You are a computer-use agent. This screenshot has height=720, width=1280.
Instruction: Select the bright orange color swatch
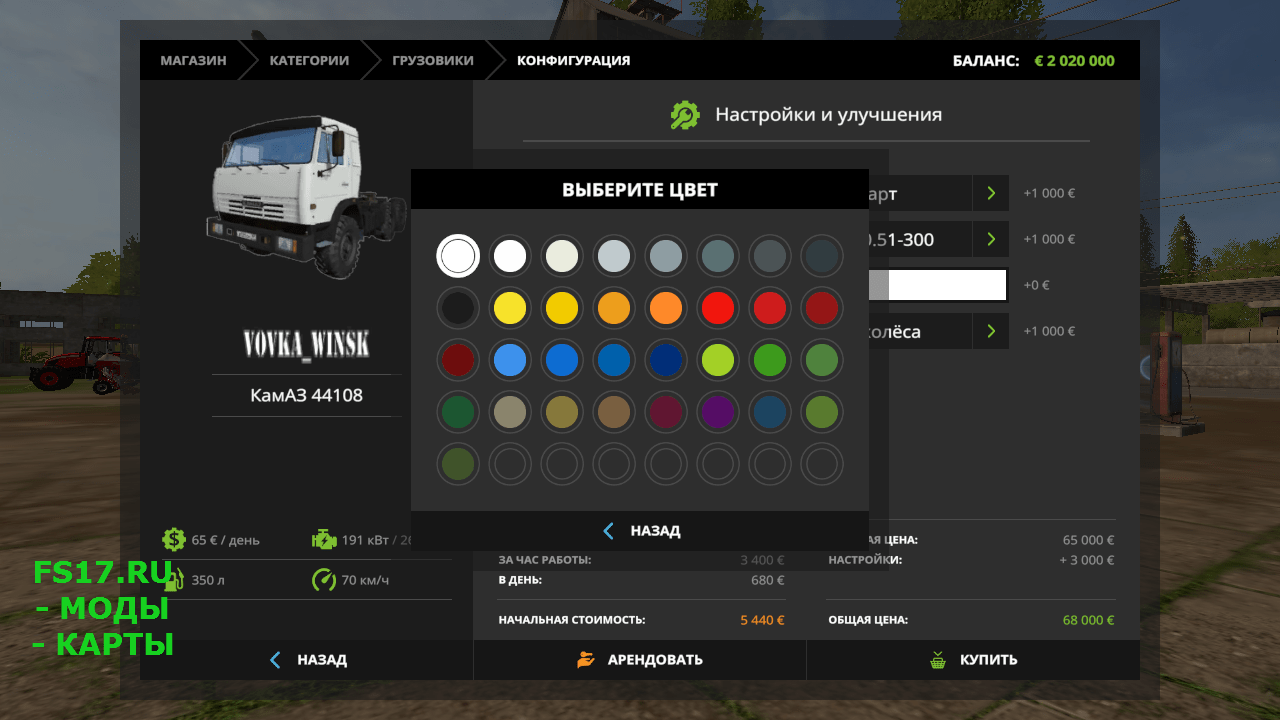tap(666, 308)
